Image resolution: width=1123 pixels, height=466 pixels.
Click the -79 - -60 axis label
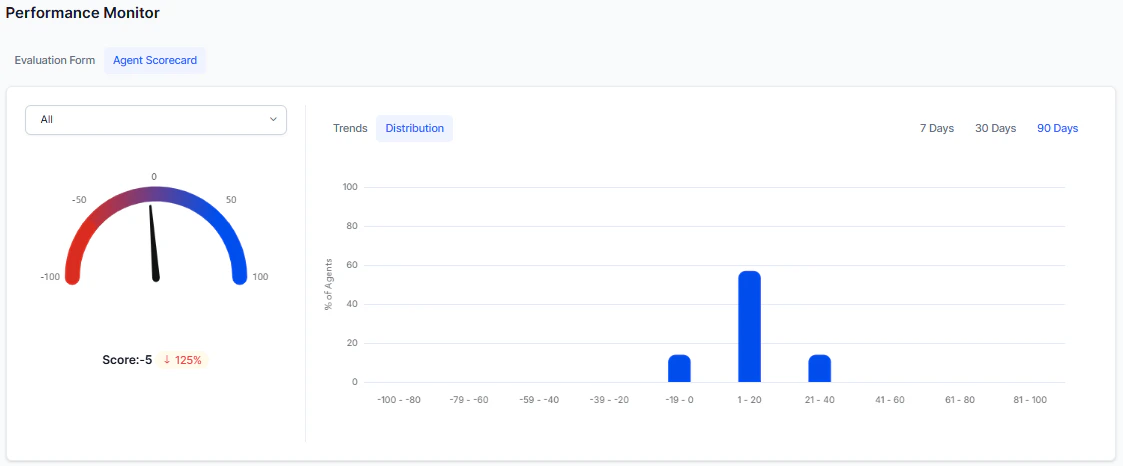[469, 400]
